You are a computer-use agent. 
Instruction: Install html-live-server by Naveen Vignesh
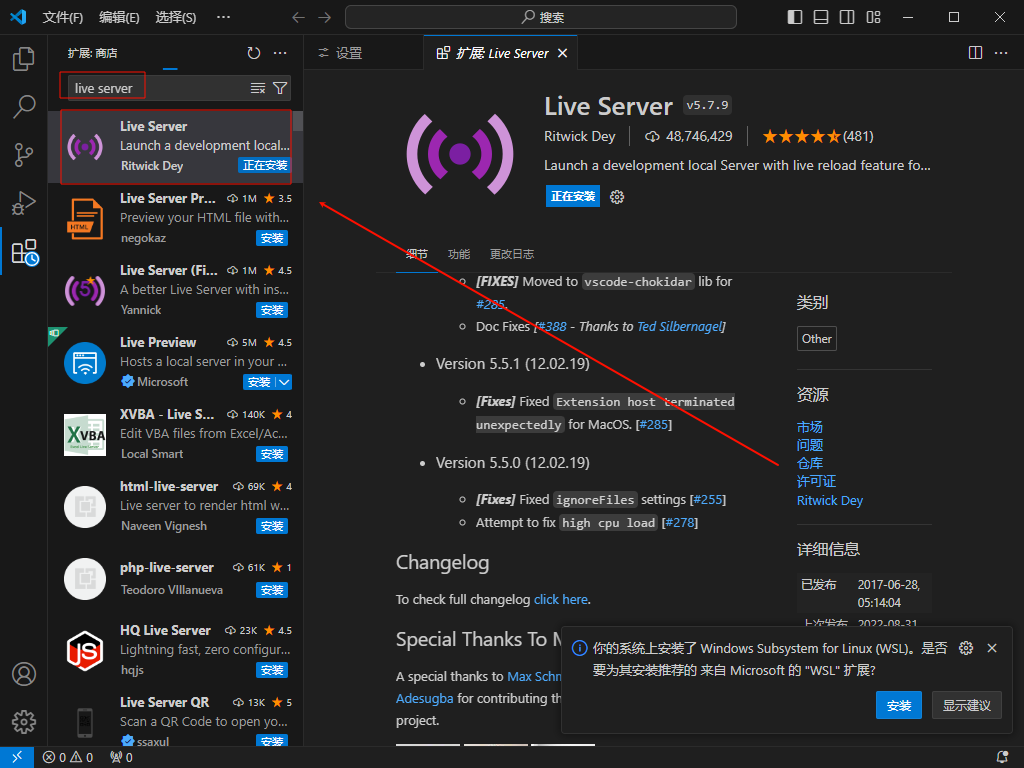[272, 526]
